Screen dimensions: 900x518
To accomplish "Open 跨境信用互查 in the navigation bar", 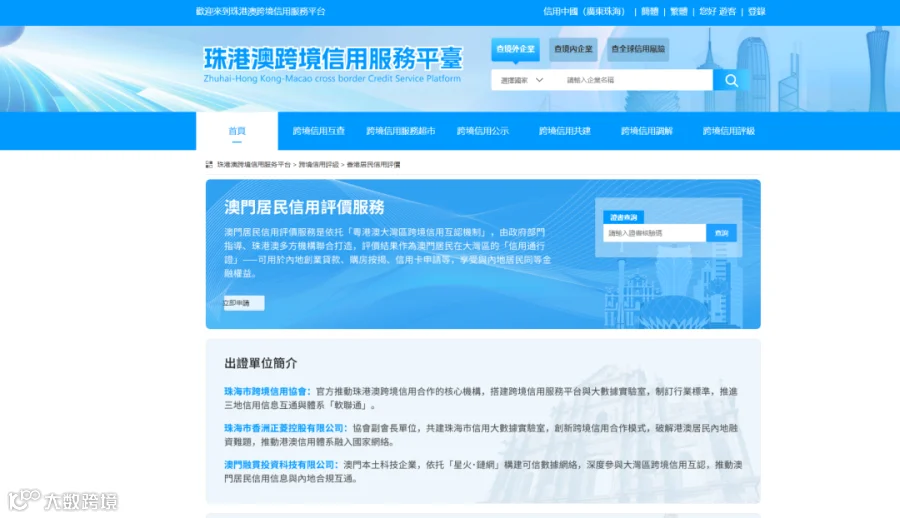I will (319, 131).
